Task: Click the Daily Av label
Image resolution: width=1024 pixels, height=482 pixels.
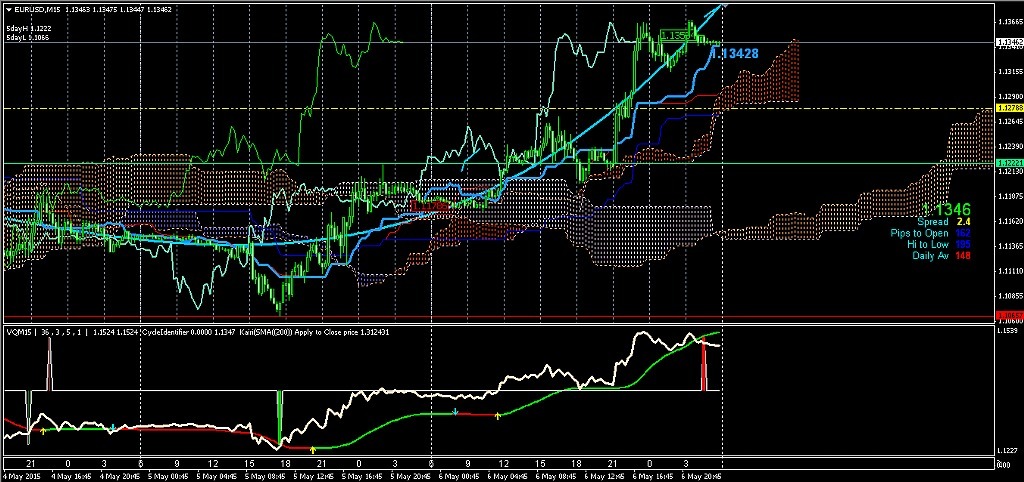Action: pyautogui.click(x=930, y=255)
